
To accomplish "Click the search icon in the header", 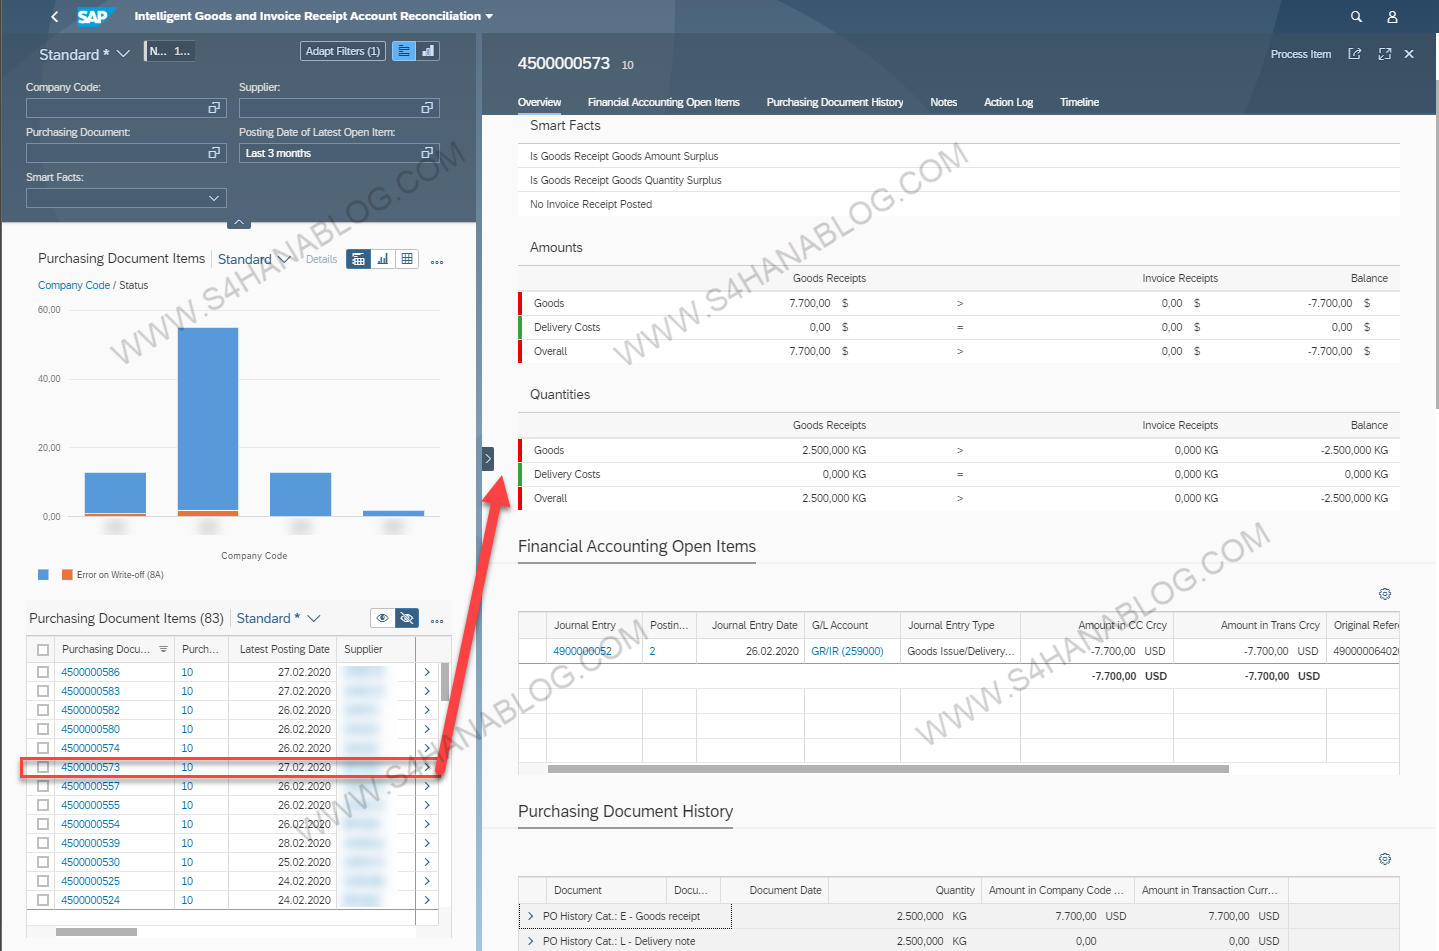I will click(1356, 17).
